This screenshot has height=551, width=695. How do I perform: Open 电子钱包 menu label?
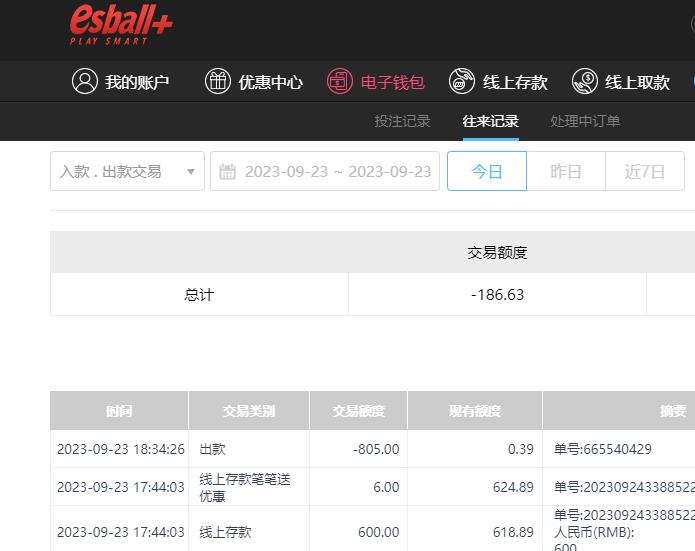(393, 82)
